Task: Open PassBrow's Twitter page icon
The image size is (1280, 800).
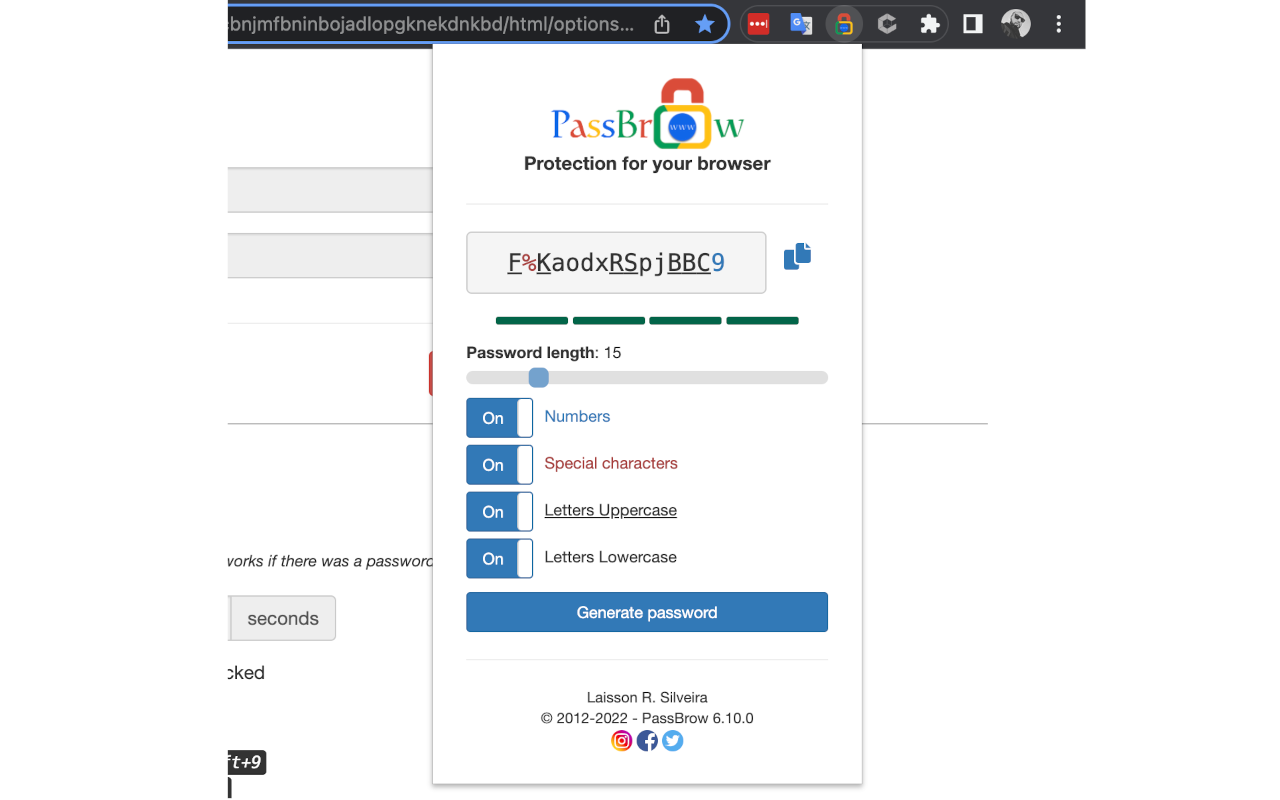Action: (672, 741)
